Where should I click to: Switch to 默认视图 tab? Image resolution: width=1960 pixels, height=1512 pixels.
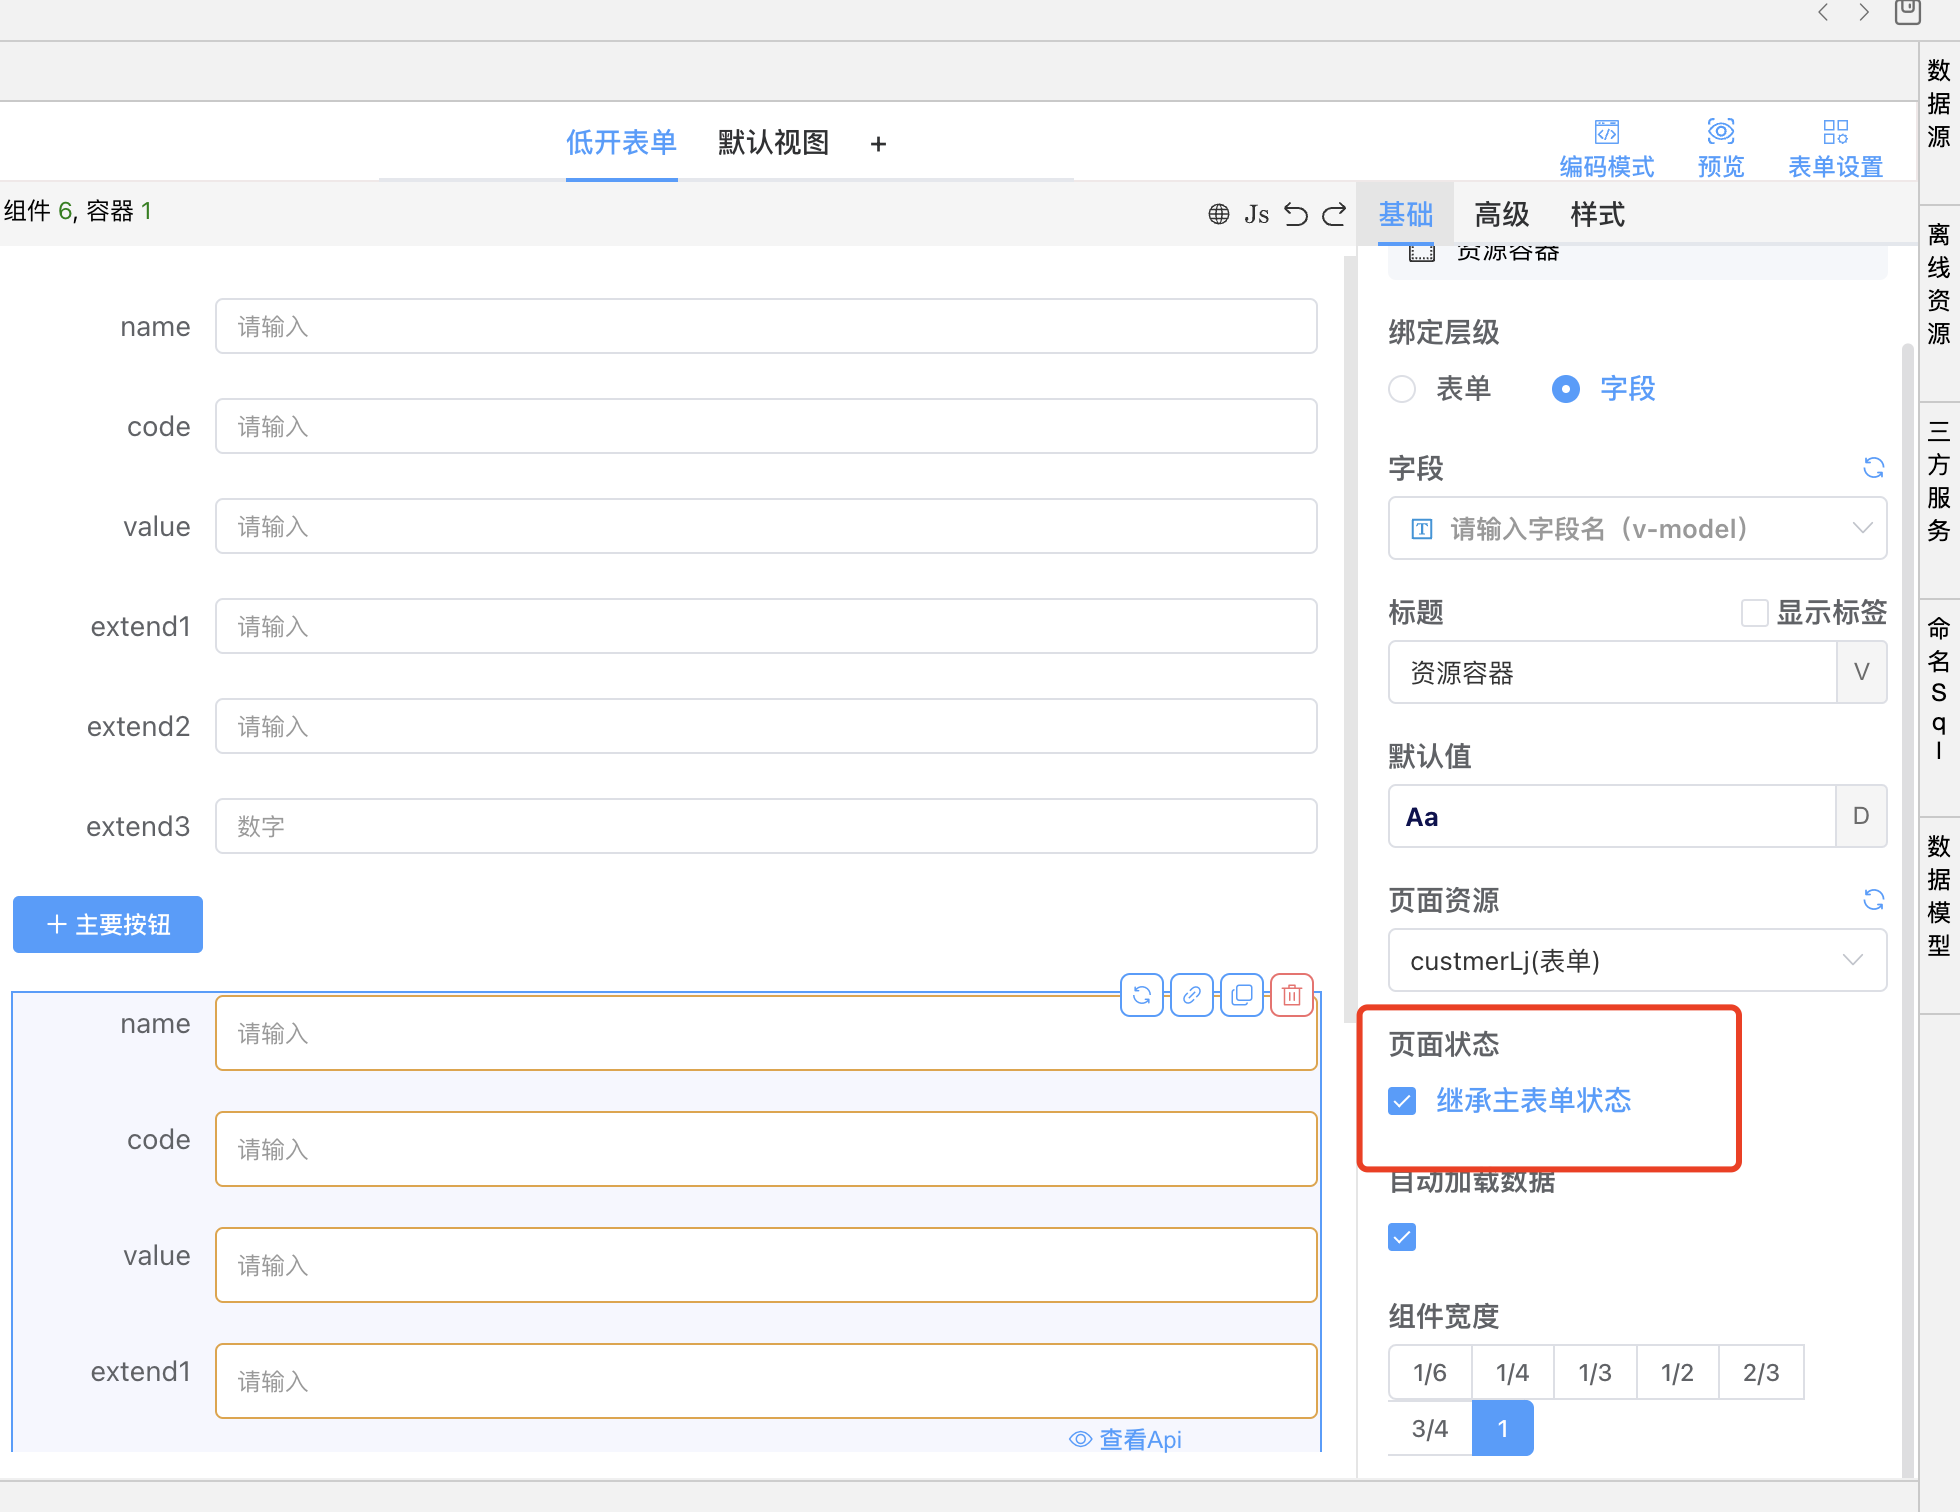click(x=773, y=143)
